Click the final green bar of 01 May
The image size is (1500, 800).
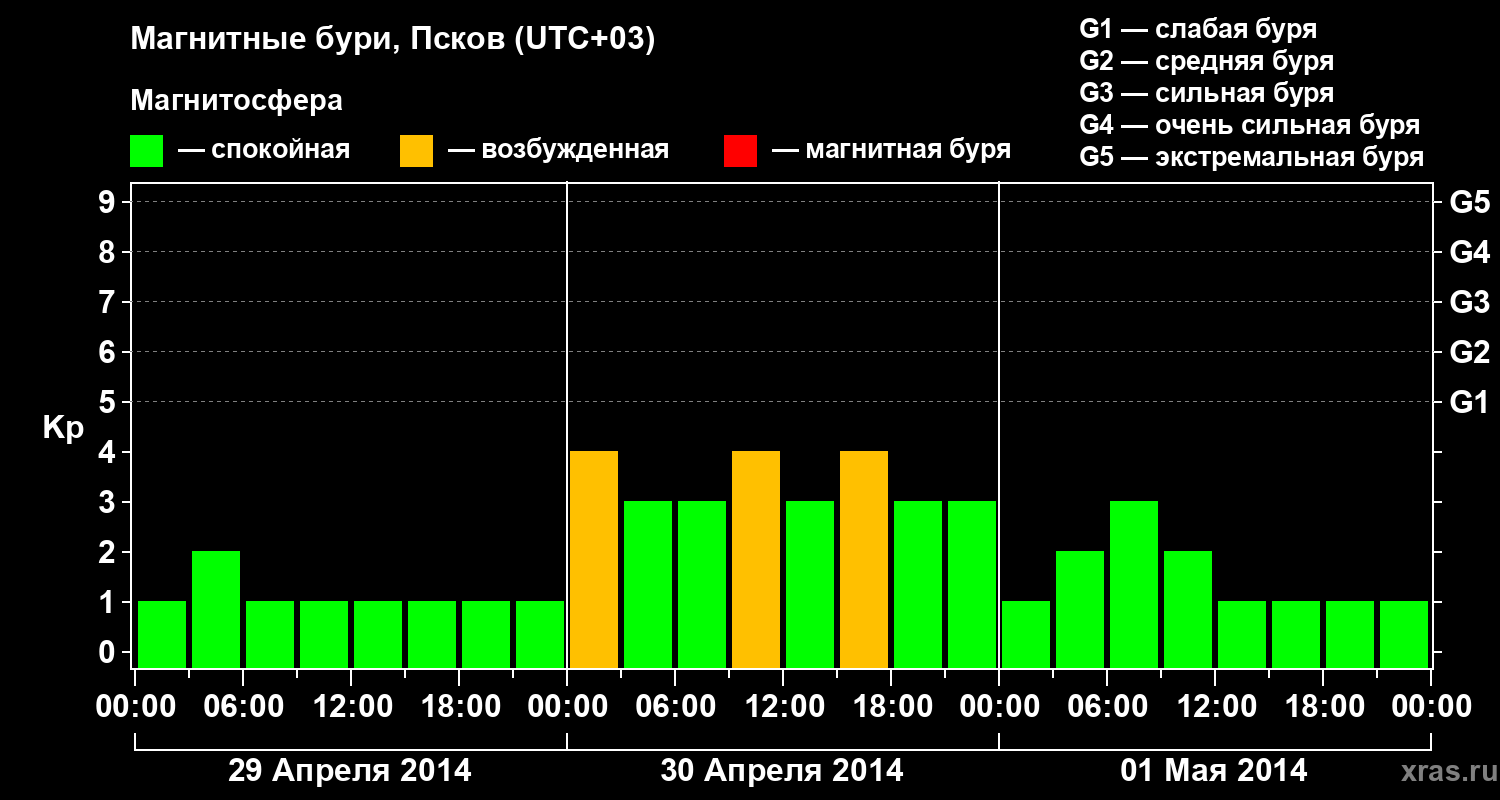[1404, 634]
